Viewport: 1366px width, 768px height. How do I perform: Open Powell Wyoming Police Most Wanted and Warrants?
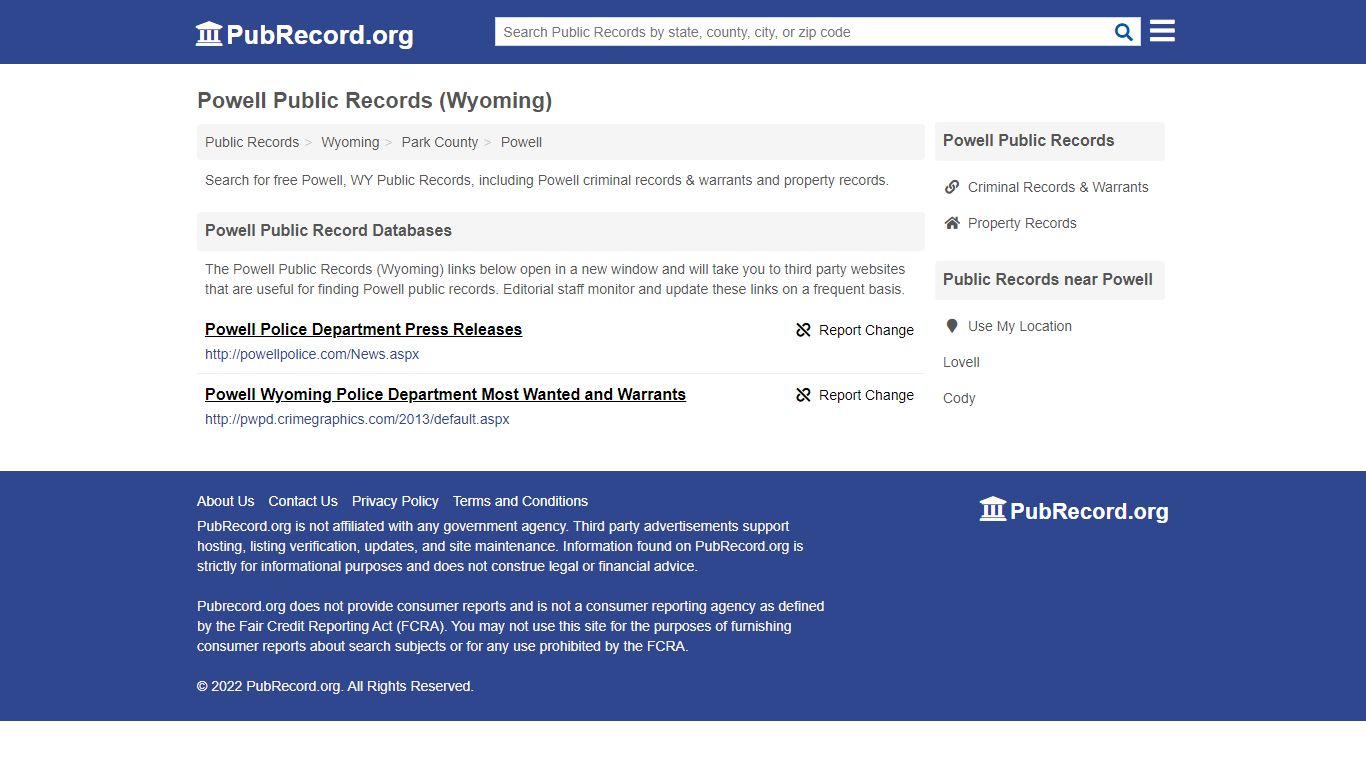[x=445, y=394]
